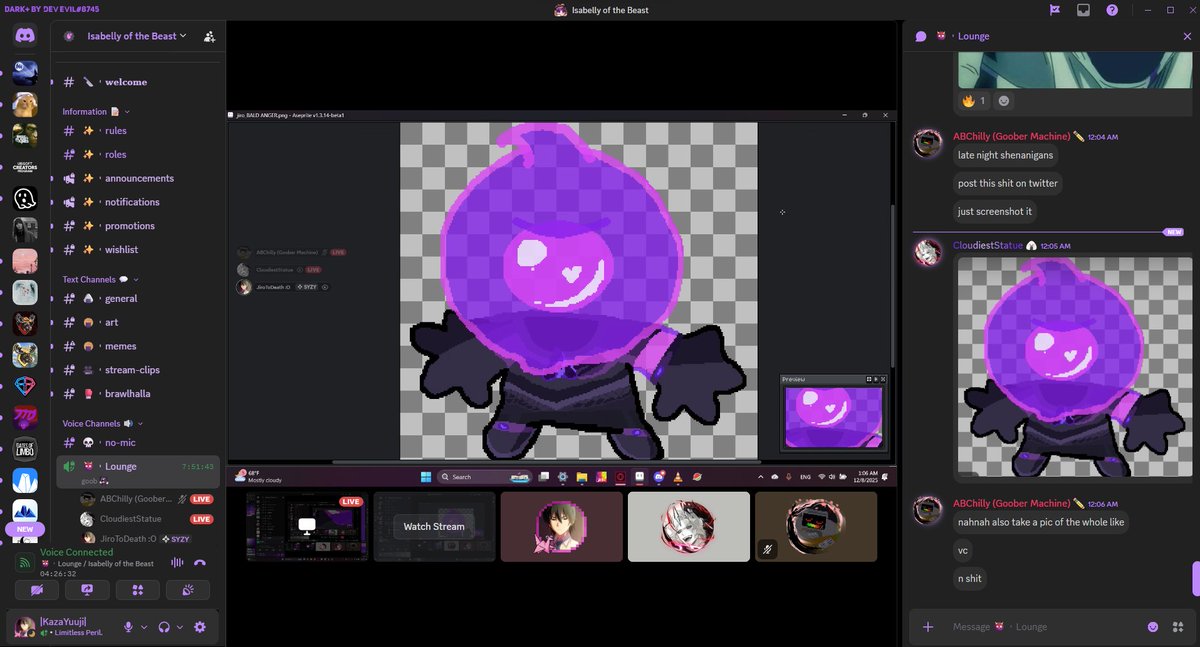Turn on camera in voice panel

coord(37,590)
